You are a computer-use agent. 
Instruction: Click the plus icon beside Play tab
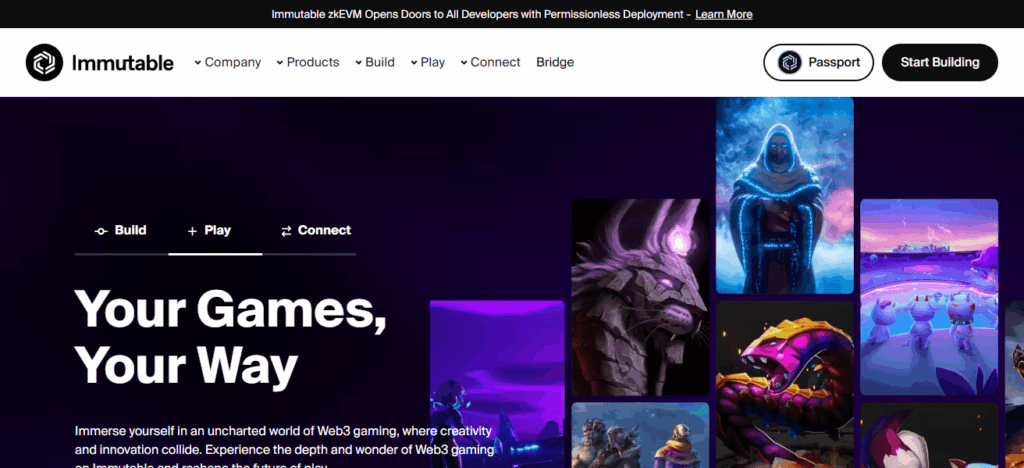[192, 231]
